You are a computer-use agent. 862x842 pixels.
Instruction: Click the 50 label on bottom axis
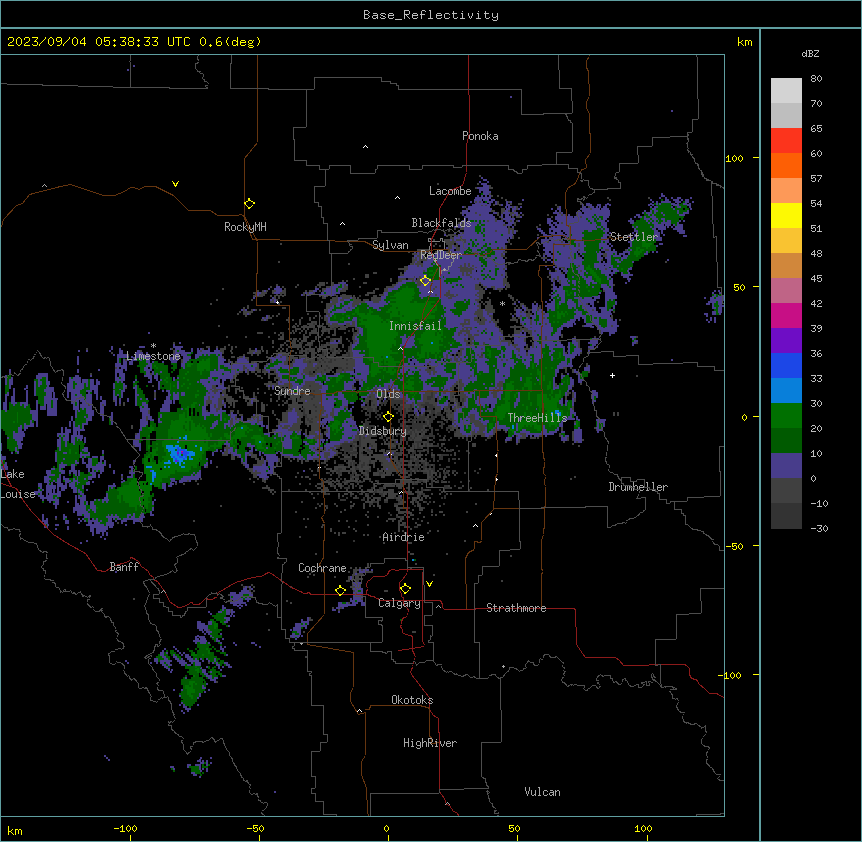(x=514, y=828)
